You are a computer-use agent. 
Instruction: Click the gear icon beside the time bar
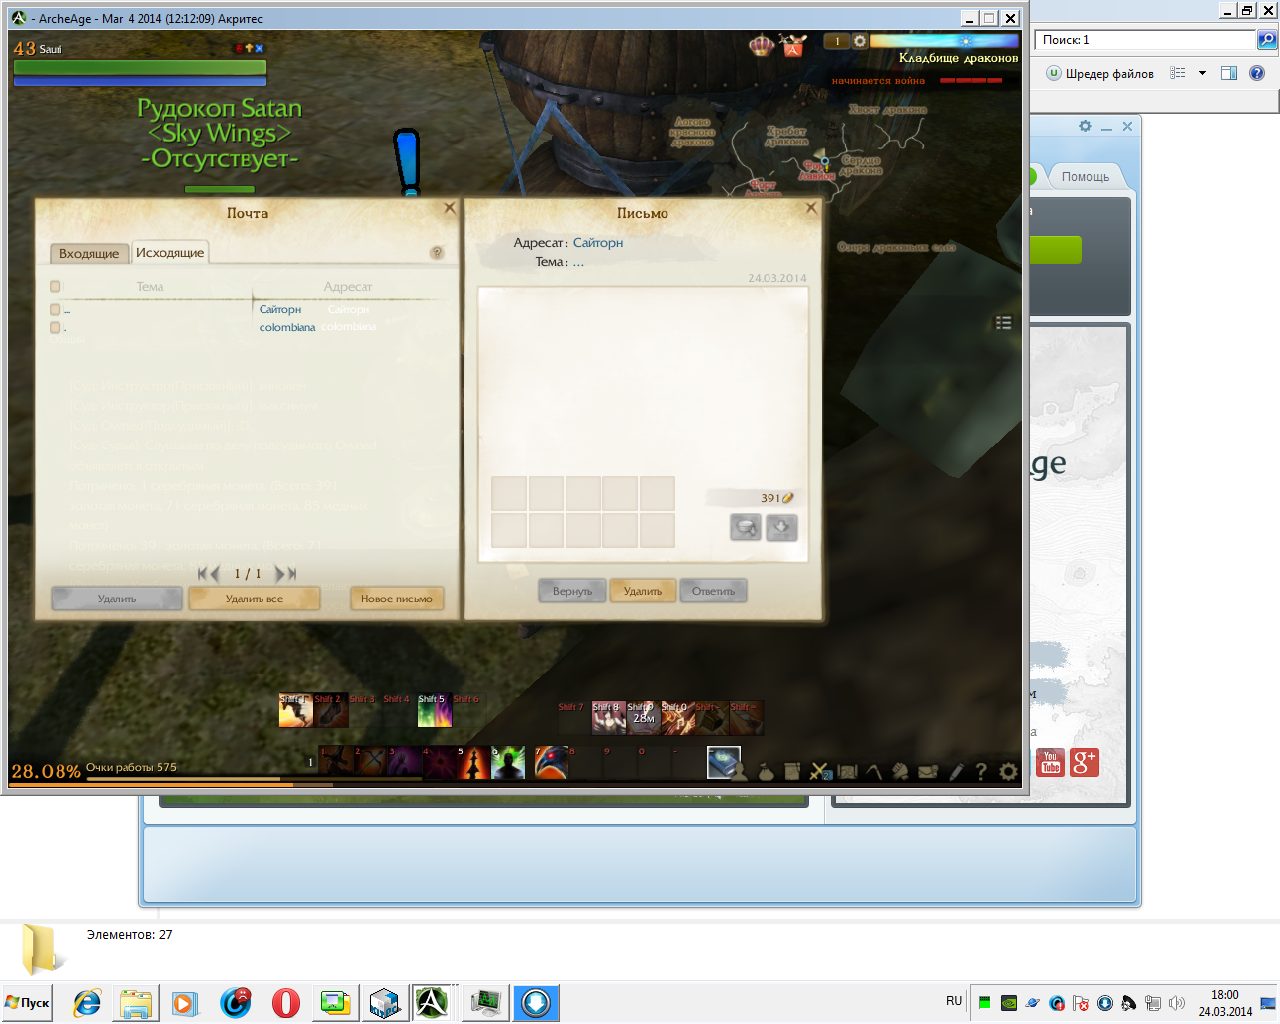pyautogui.click(x=859, y=41)
